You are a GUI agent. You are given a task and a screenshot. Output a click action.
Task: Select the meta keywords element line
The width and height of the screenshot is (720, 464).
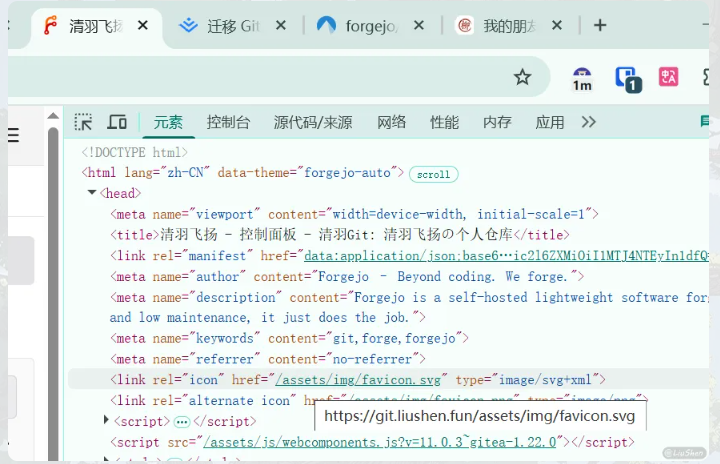point(289,339)
